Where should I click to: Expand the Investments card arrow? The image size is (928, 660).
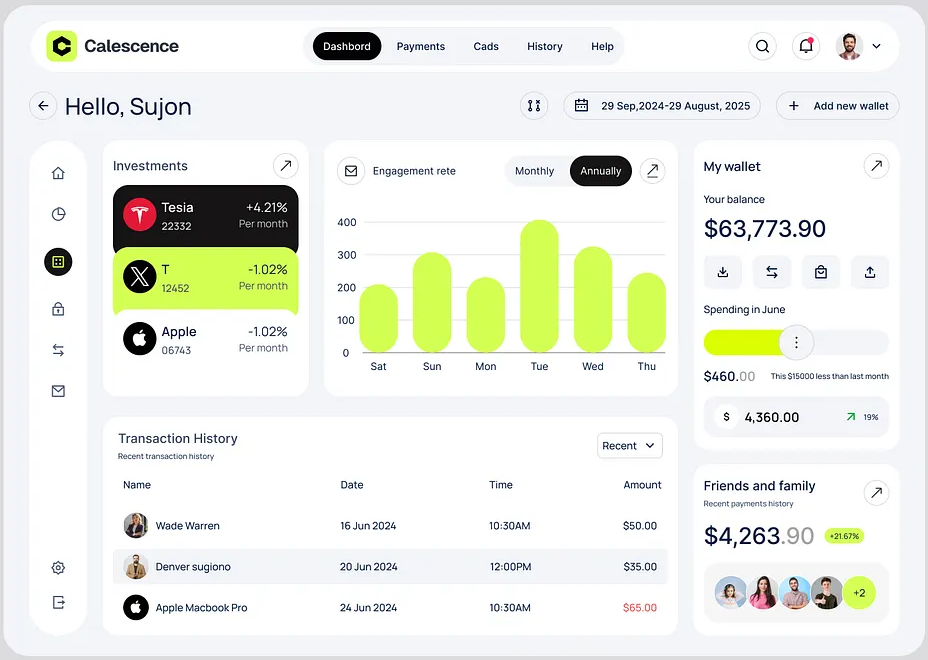[x=286, y=166]
